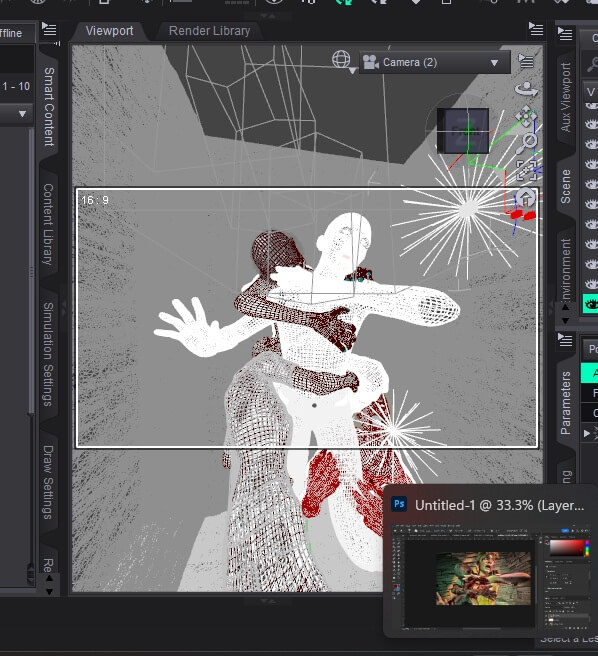This screenshot has height=661, width=598.
Task: Collapse left pane using the side handle
Action: (64, 309)
